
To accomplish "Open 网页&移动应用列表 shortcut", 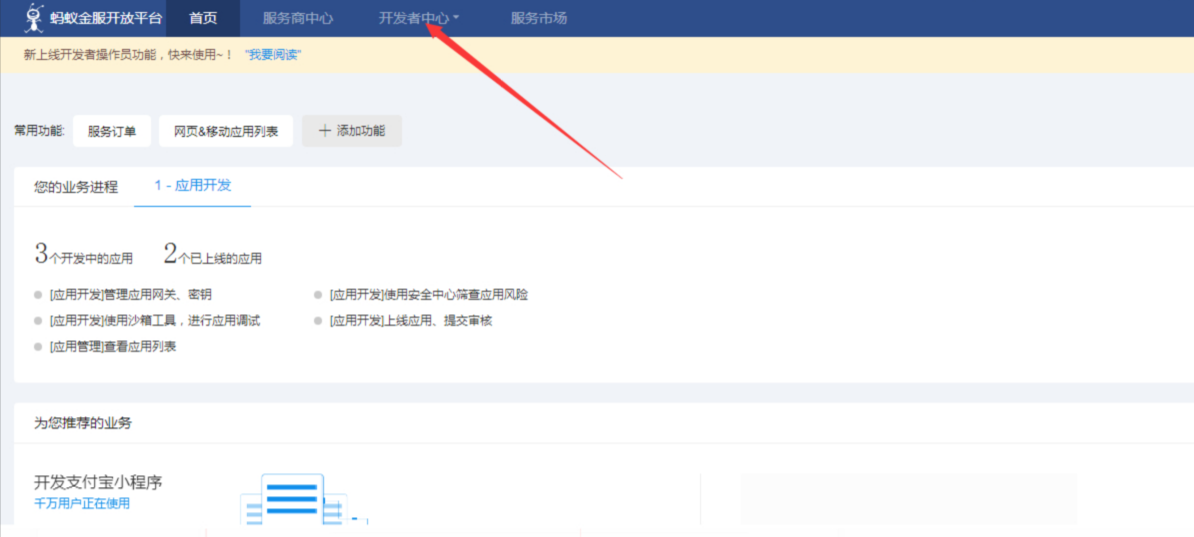I will click(226, 131).
